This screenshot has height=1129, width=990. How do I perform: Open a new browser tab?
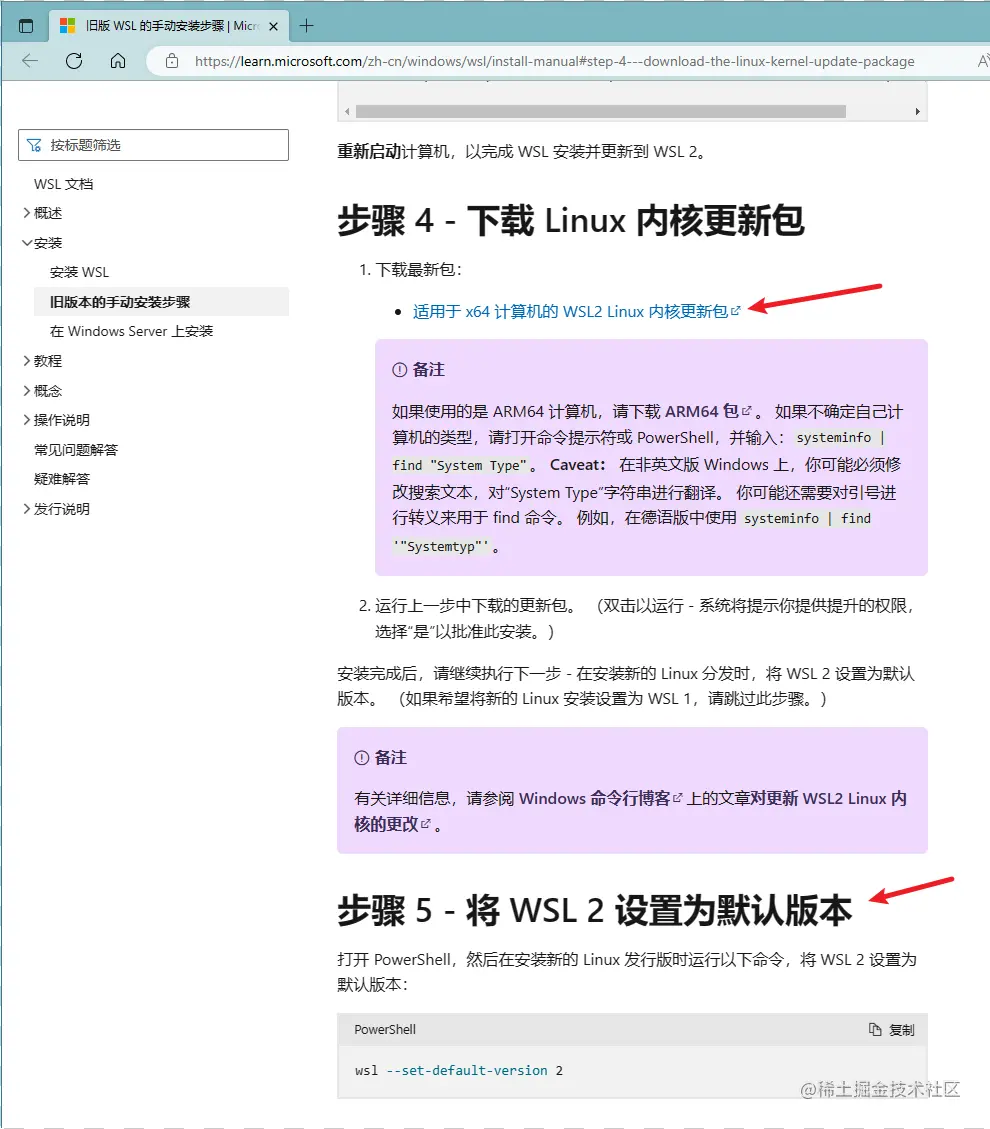pos(306,26)
